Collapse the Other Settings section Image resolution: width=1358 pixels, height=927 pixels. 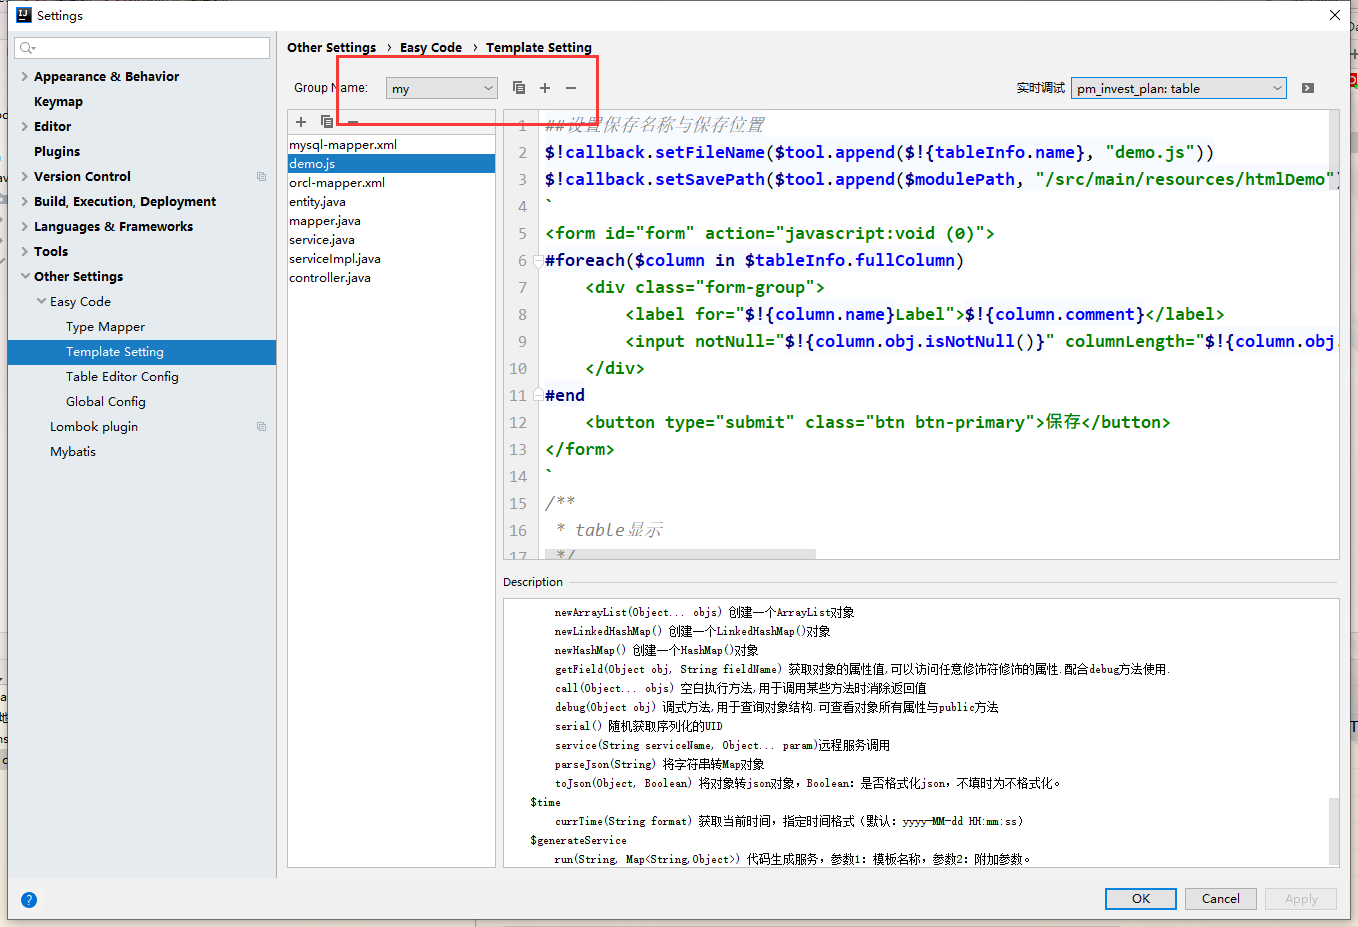(25, 277)
